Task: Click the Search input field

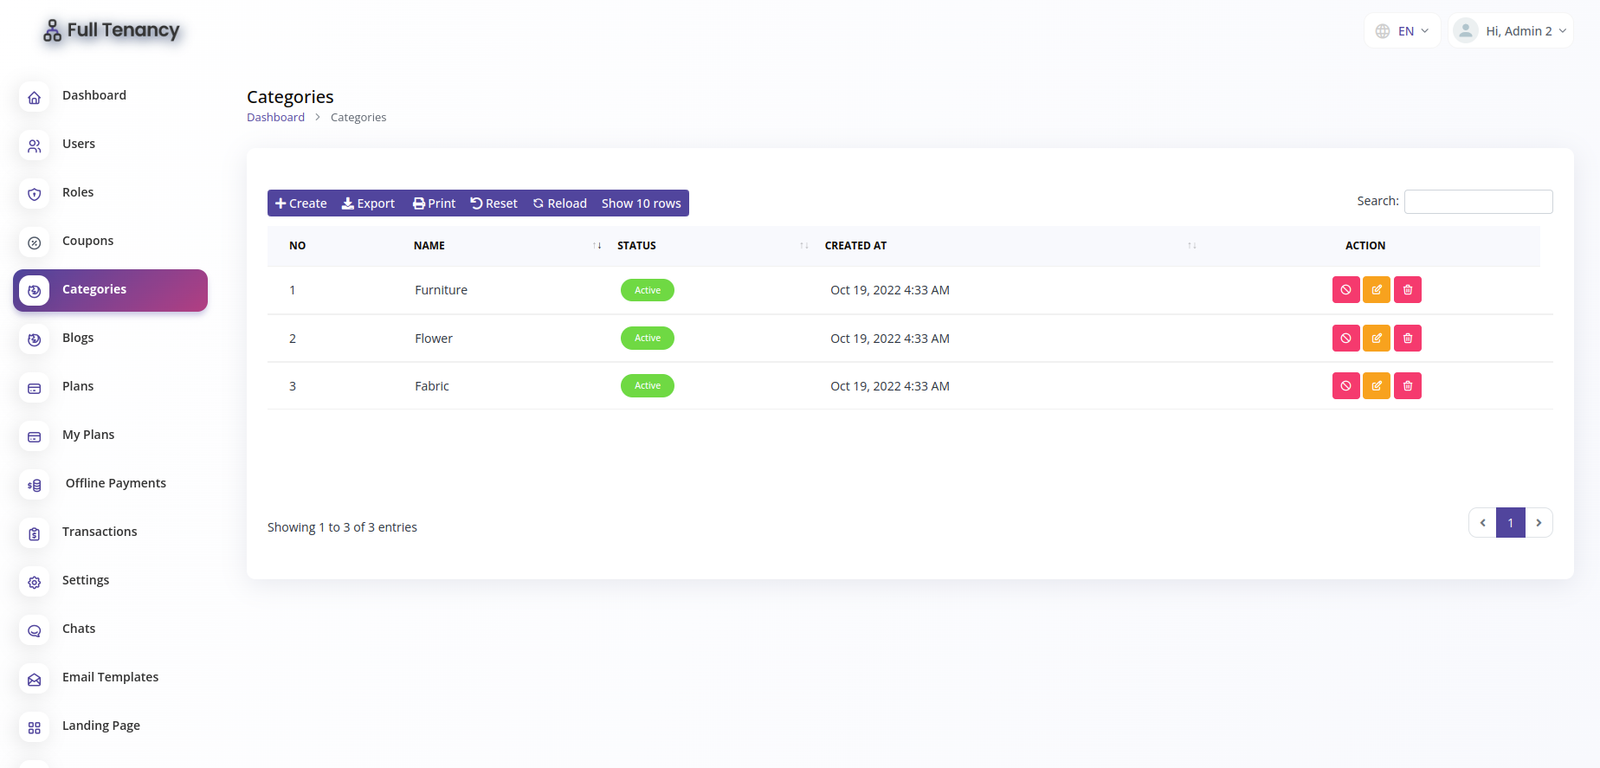Action: (x=1477, y=202)
